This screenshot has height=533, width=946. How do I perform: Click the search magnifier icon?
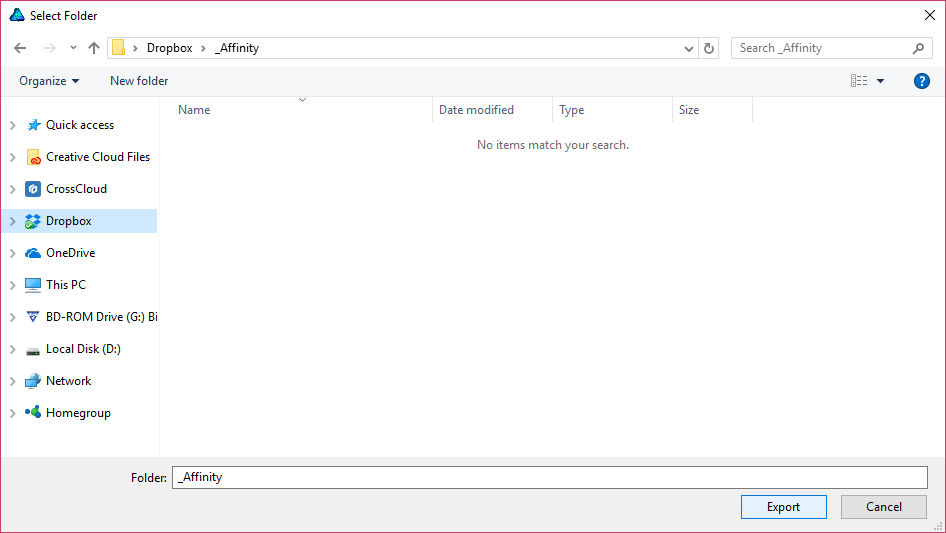click(918, 48)
